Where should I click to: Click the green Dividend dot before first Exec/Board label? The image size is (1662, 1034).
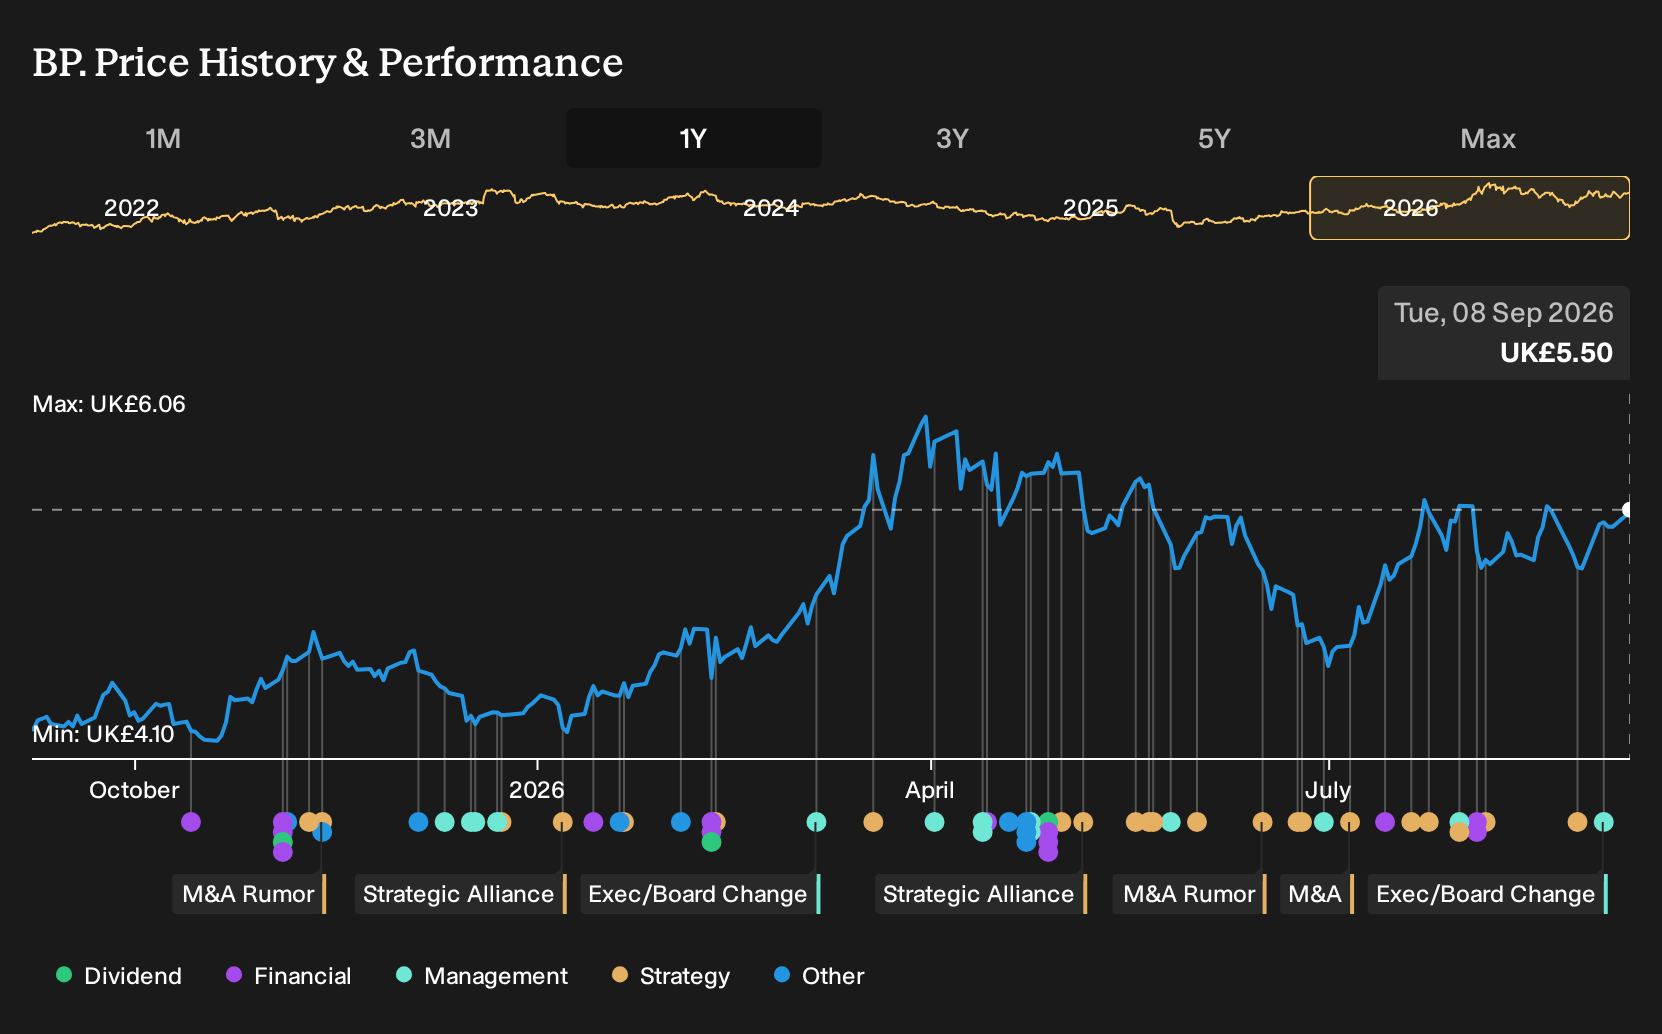click(711, 842)
